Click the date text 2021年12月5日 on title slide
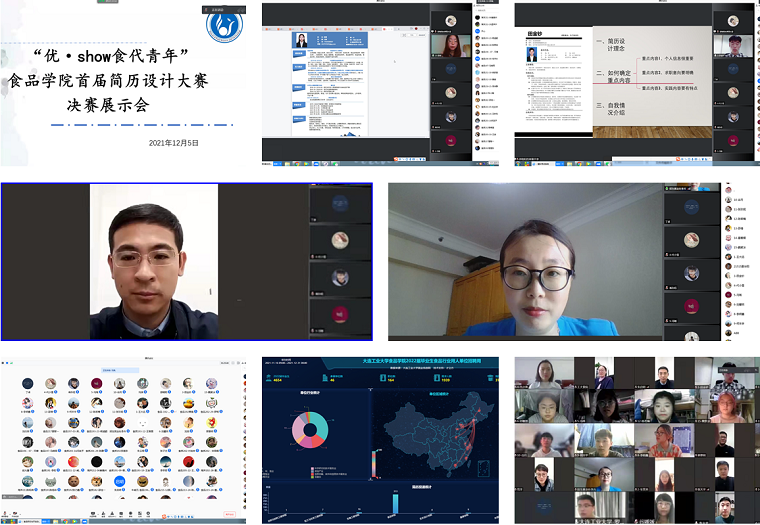 point(174,143)
